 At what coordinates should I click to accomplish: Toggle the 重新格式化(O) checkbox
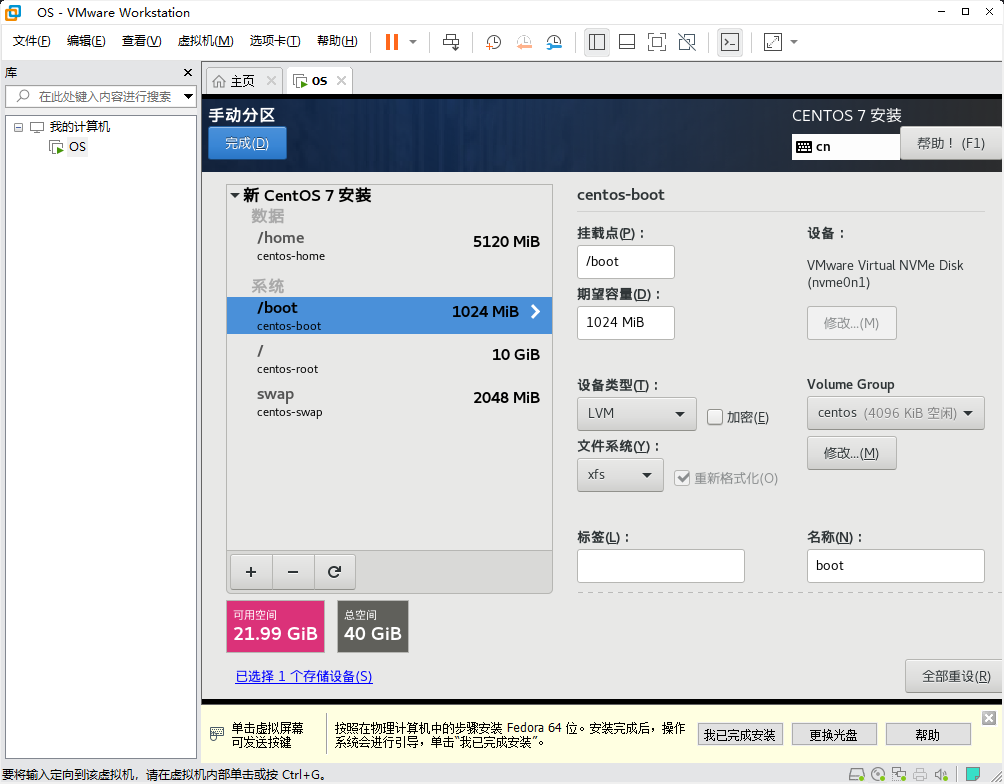(682, 478)
